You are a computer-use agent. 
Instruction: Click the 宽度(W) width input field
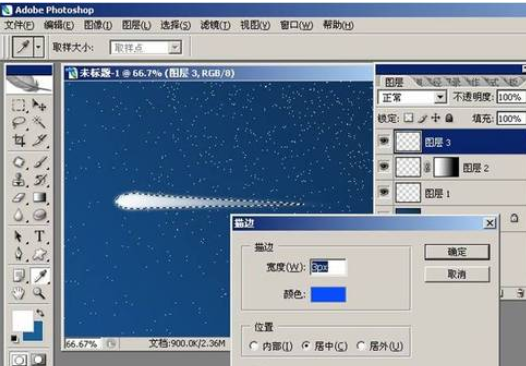(328, 267)
